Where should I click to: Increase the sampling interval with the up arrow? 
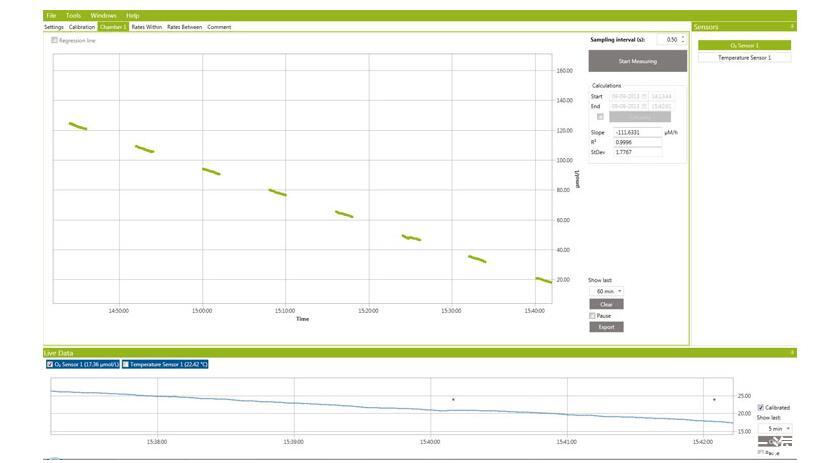click(683, 37)
